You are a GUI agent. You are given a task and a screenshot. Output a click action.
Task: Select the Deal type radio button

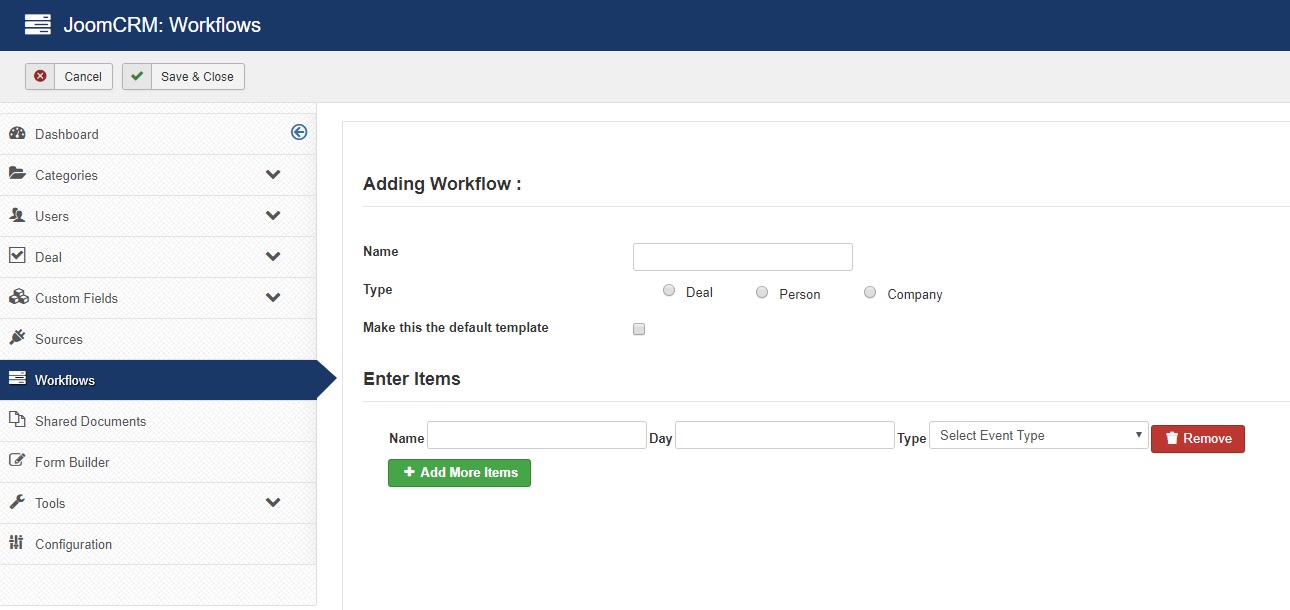(669, 292)
